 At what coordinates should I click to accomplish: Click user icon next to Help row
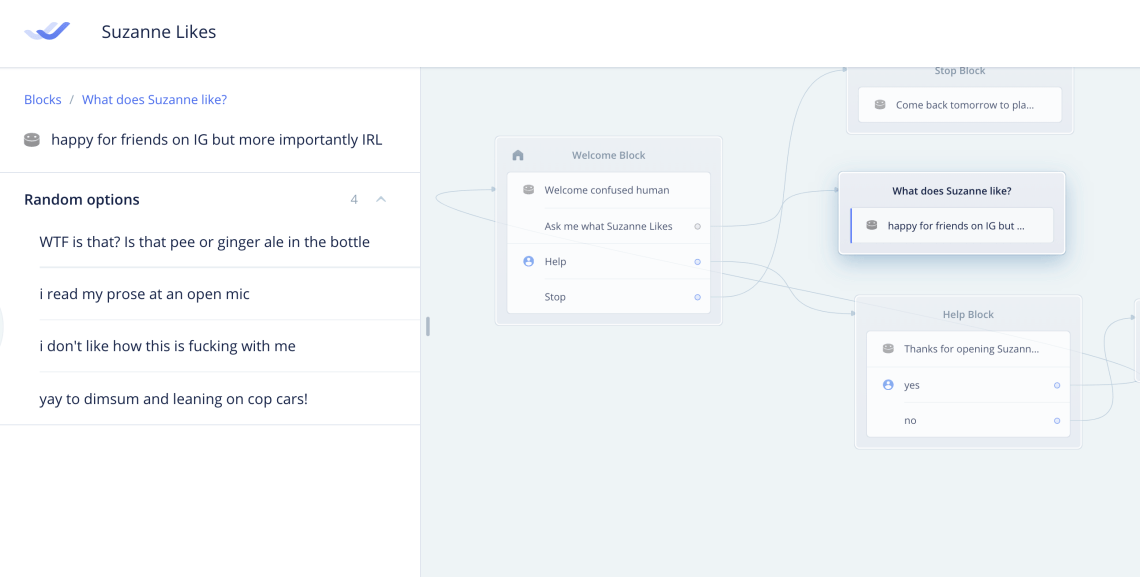pyautogui.click(x=529, y=262)
